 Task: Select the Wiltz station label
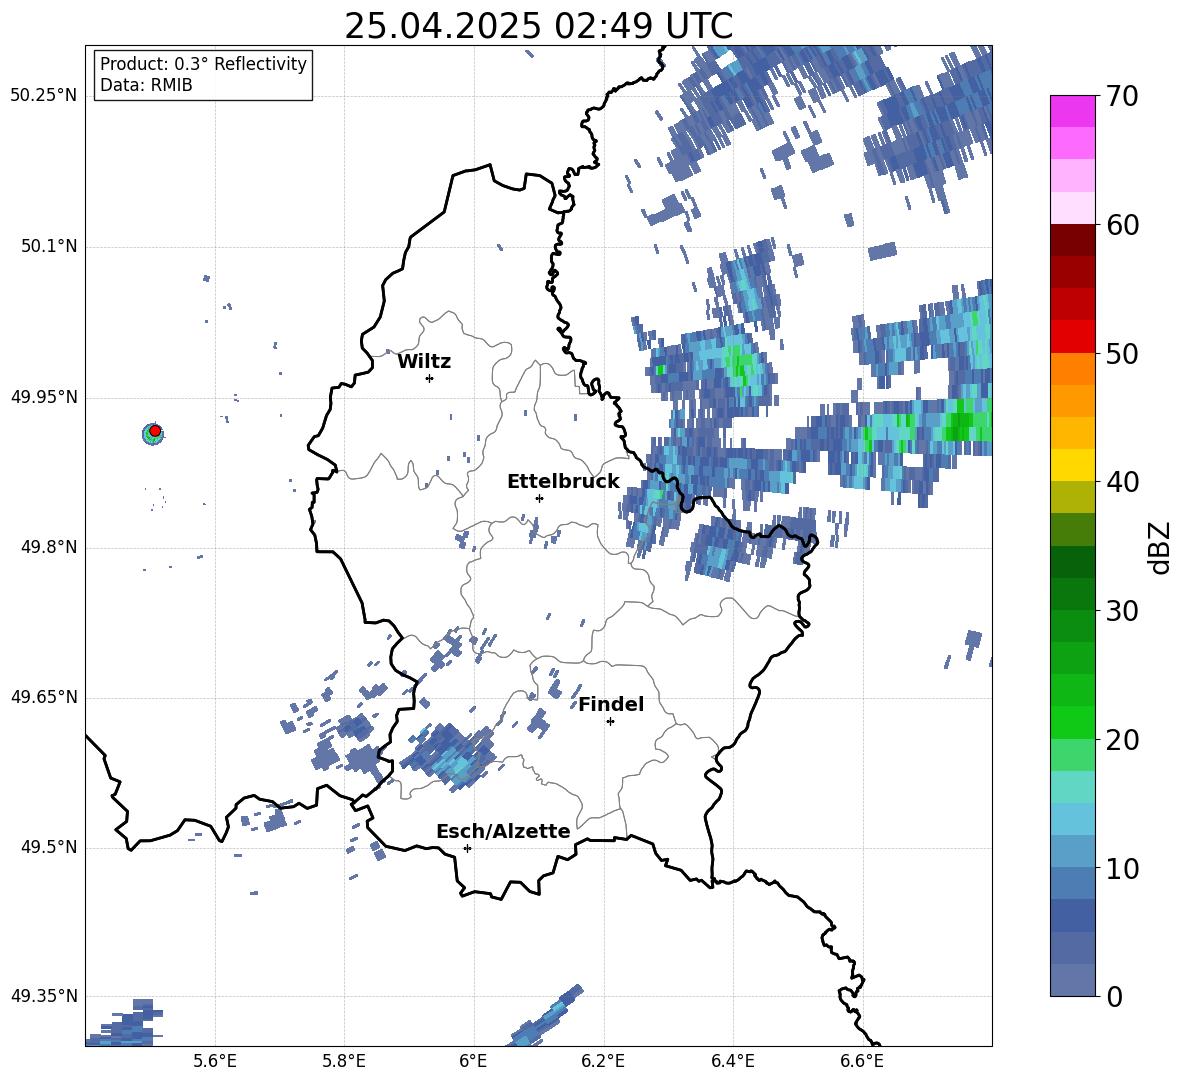point(424,362)
